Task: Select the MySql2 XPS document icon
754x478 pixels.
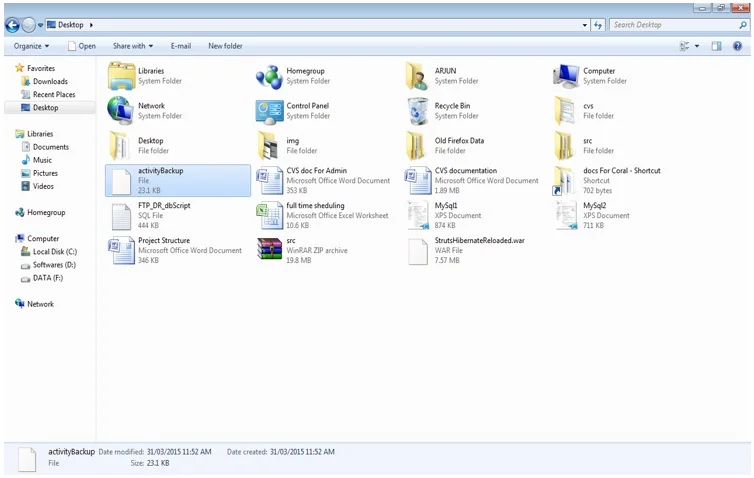Action: click(566, 215)
